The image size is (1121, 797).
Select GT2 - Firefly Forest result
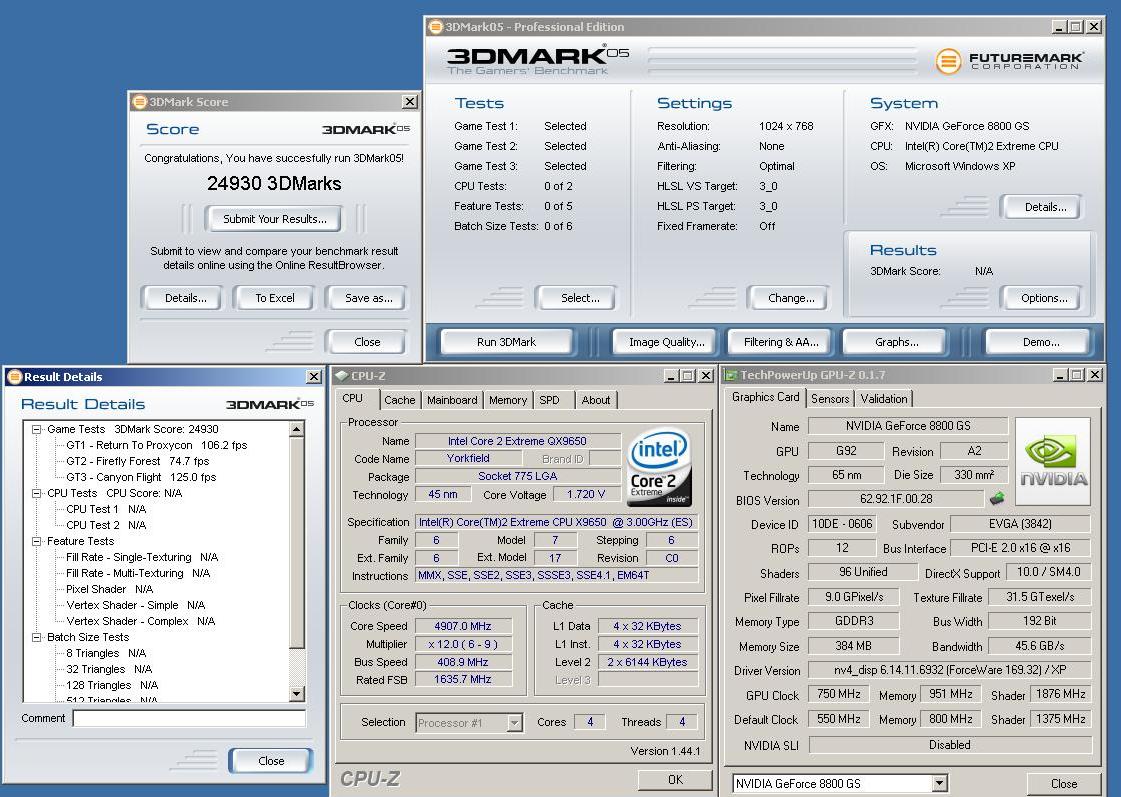click(x=137, y=461)
